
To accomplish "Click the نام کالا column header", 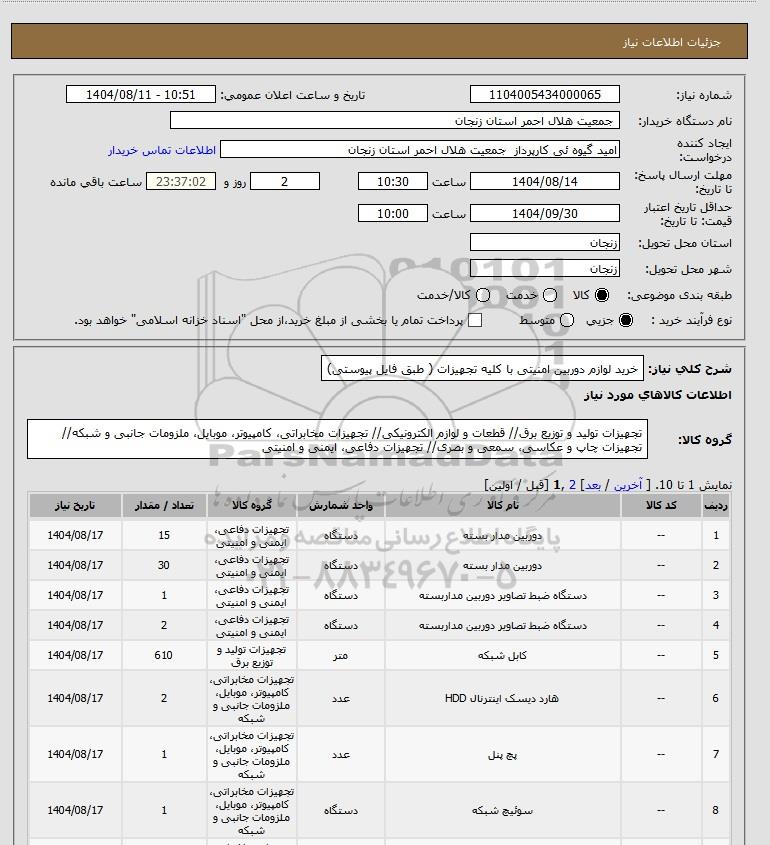I will [x=503, y=505].
